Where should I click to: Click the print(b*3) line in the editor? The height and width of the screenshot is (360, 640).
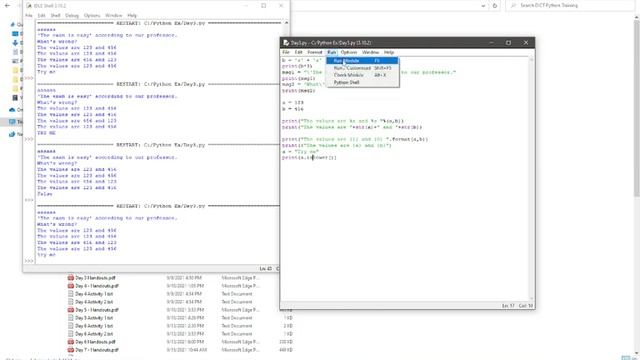(297, 66)
